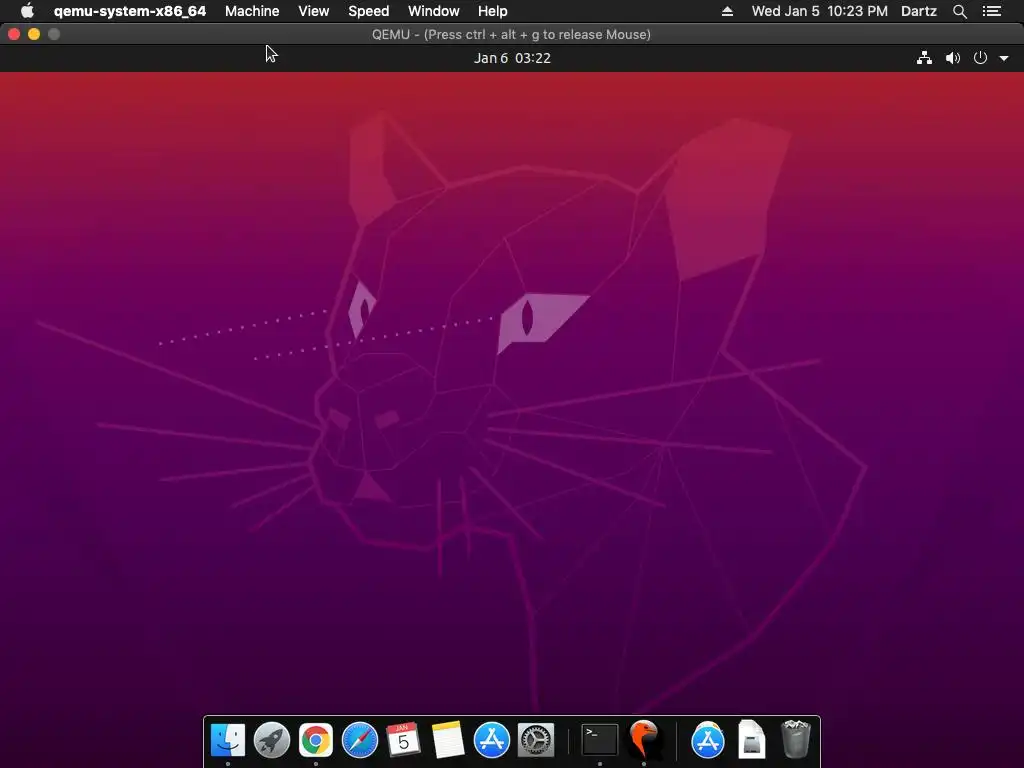Image resolution: width=1024 pixels, height=768 pixels.
Task: Open the Notes app in Dock
Action: [447, 741]
